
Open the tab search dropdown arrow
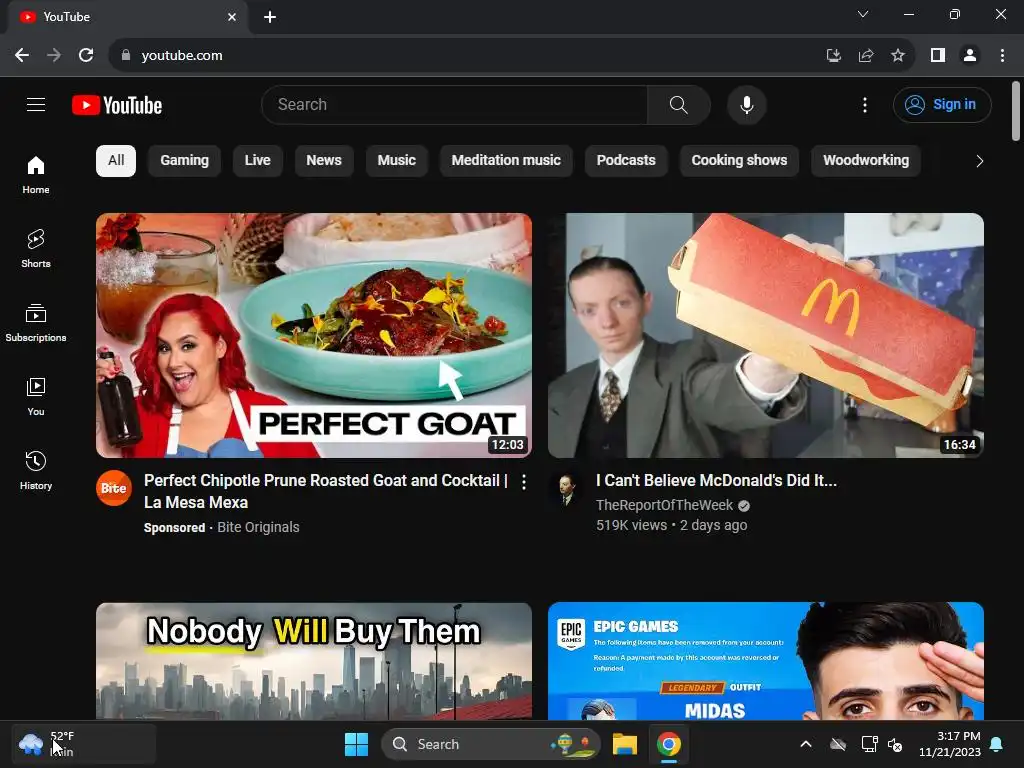863,14
